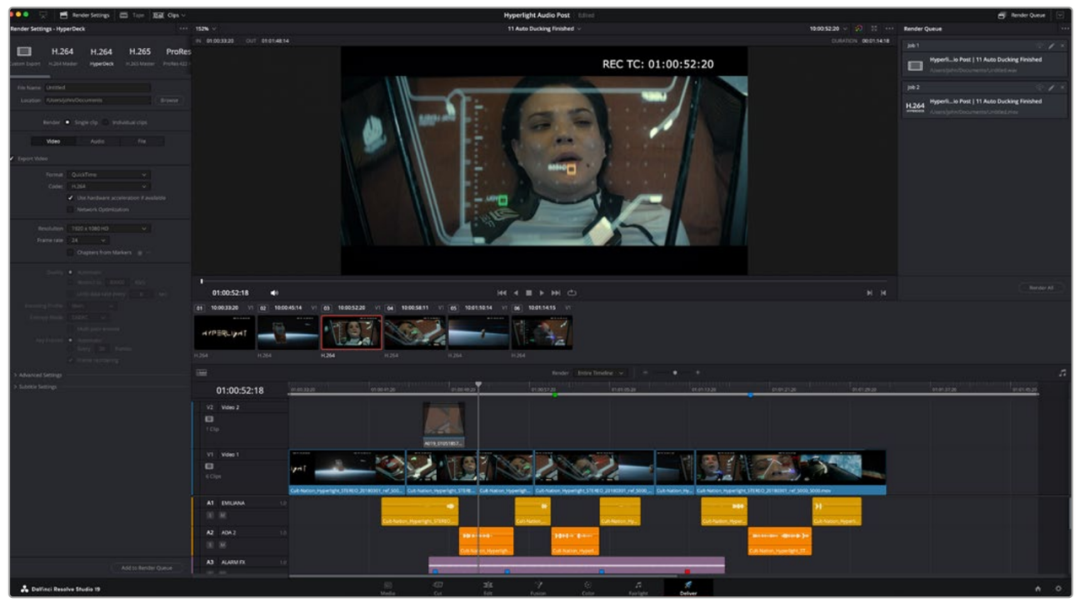Click the mark out point icon
The height and width of the screenshot is (603, 1080).
click(883, 293)
